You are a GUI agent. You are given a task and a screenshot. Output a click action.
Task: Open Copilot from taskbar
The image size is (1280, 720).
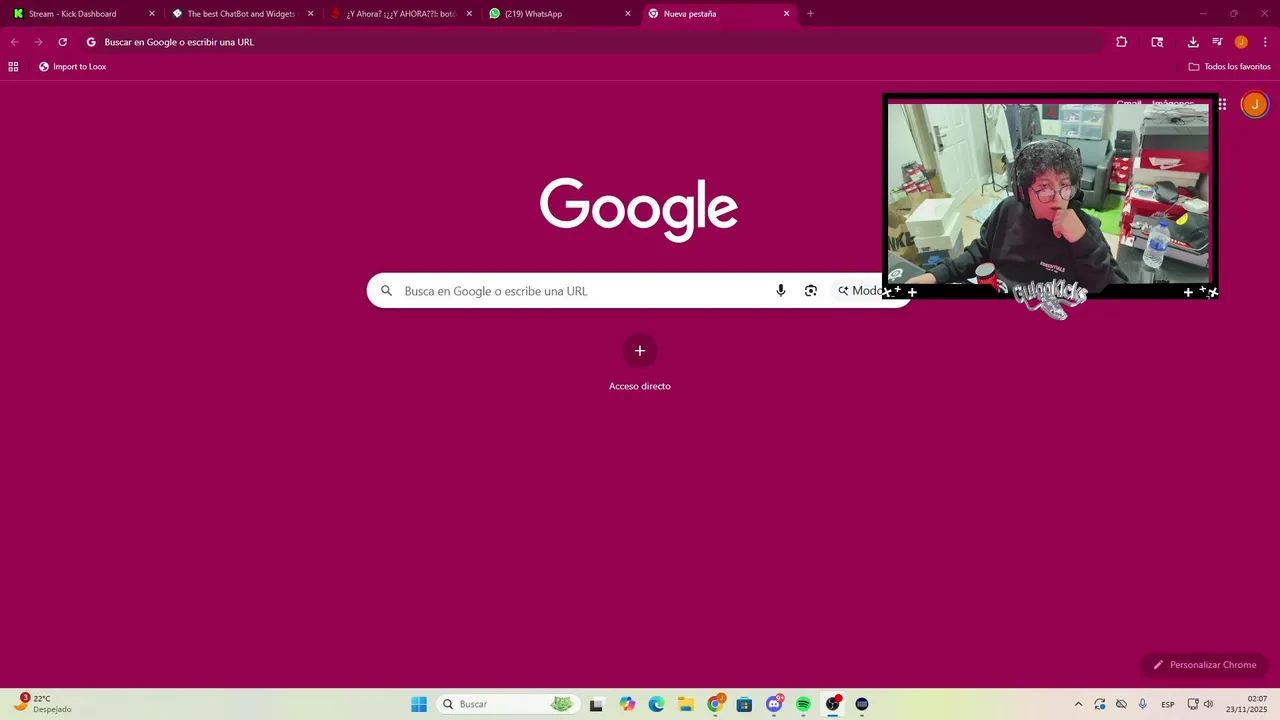[627, 704]
